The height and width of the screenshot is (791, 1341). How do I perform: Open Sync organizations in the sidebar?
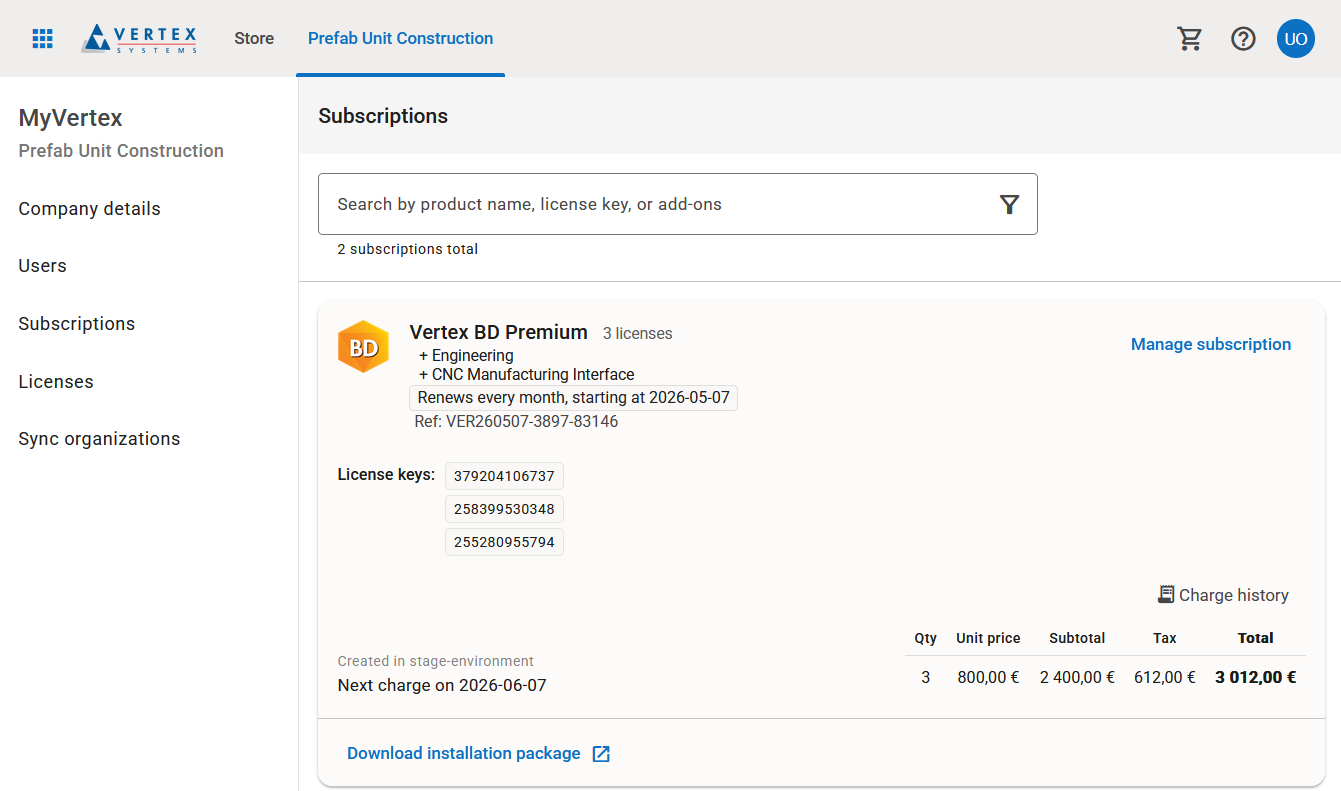(x=100, y=439)
